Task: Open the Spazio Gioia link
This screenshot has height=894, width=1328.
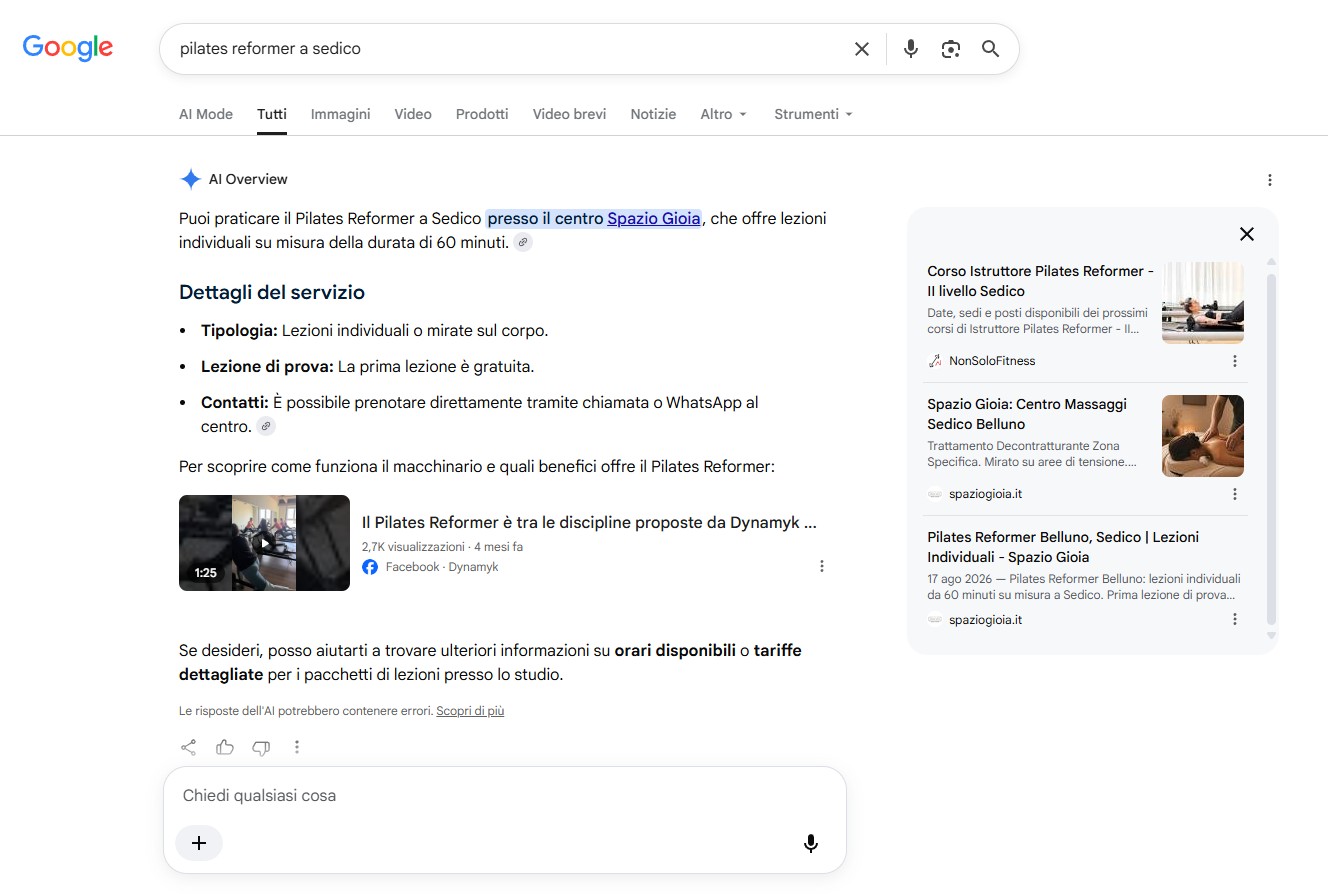Action: click(654, 218)
